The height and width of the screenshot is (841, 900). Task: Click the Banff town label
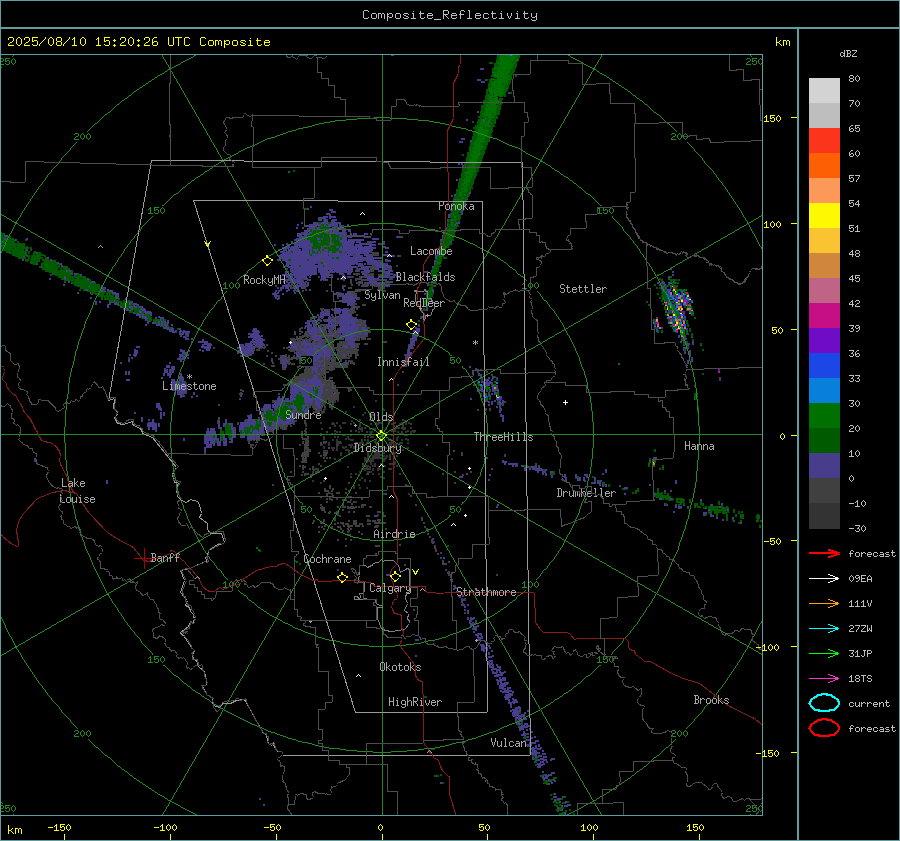tap(165, 558)
